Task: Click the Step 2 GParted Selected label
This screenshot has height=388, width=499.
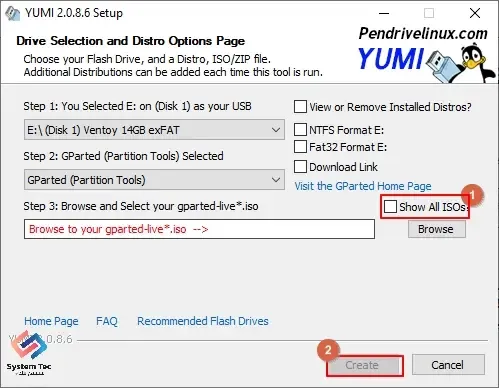Action: point(123,156)
